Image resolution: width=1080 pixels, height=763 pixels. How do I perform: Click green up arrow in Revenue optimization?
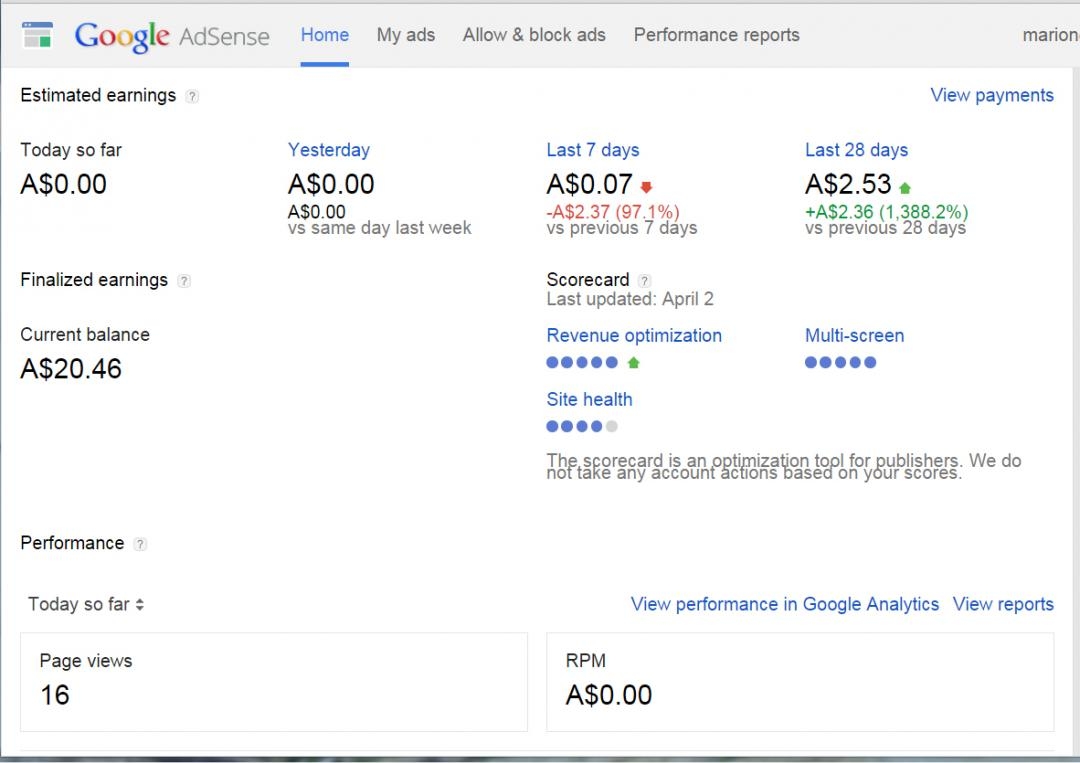(634, 362)
